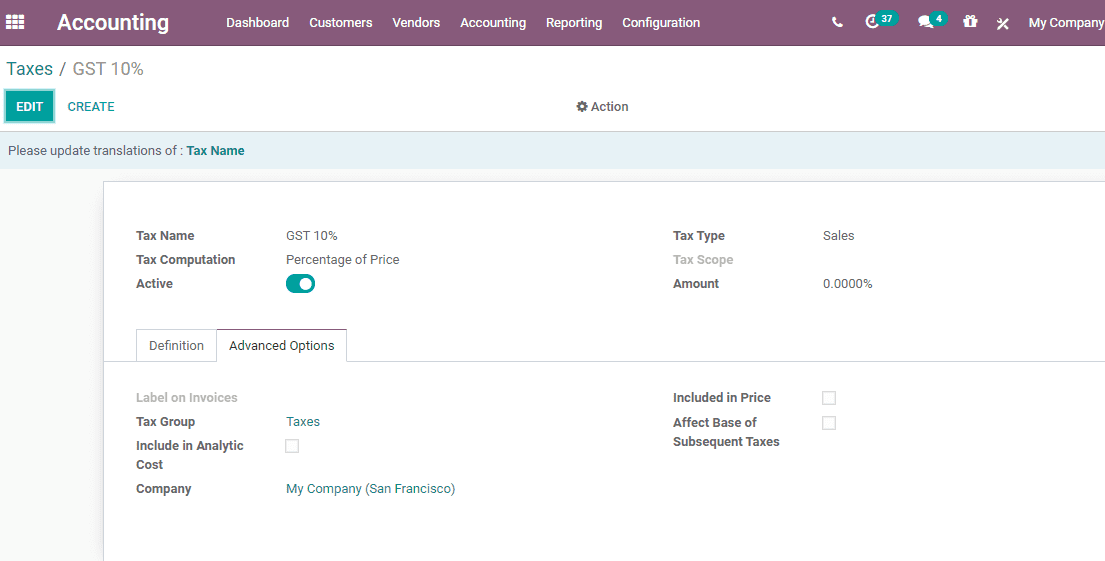Image resolution: width=1105 pixels, height=561 pixels.
Task: Click the GST 10% tax name value
Action: point(311,235)
